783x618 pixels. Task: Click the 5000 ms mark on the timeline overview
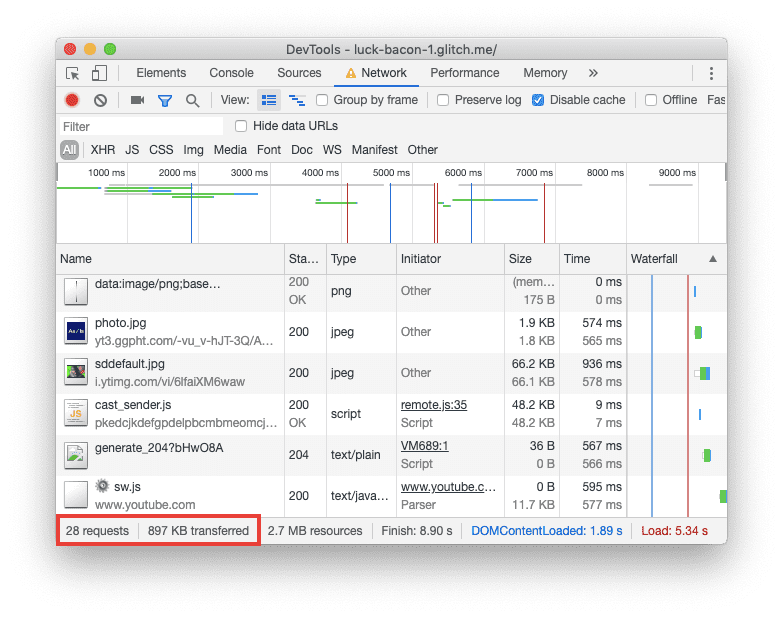(x=391, y=173)
